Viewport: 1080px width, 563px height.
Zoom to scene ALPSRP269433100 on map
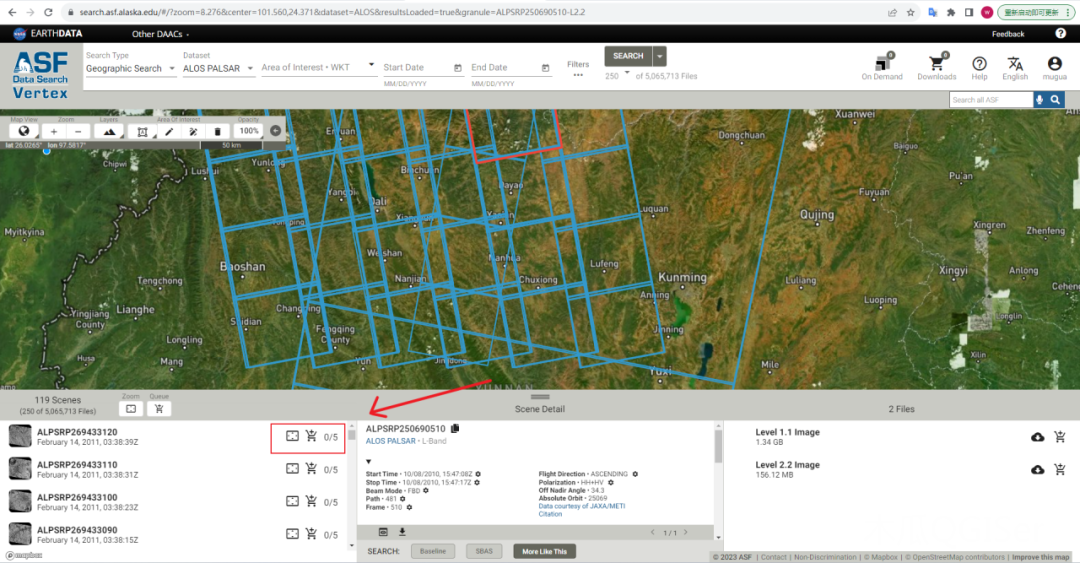point(292,501)
